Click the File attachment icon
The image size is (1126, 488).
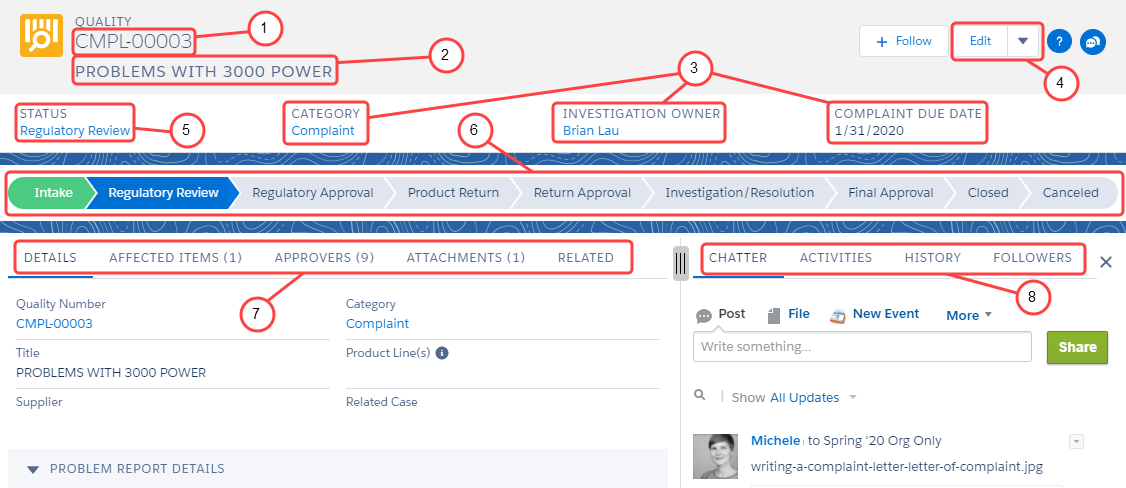pos(774,315)
